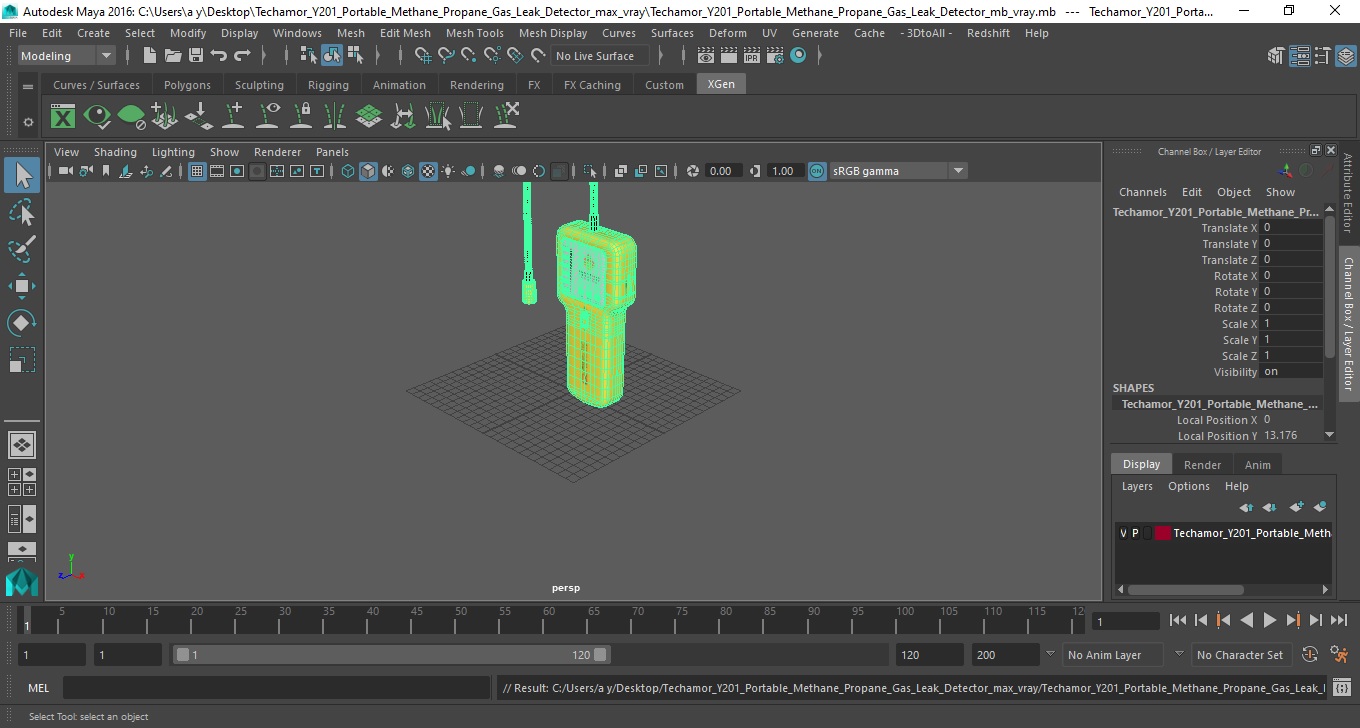Open the render settings clapper icon

point(775,56)
